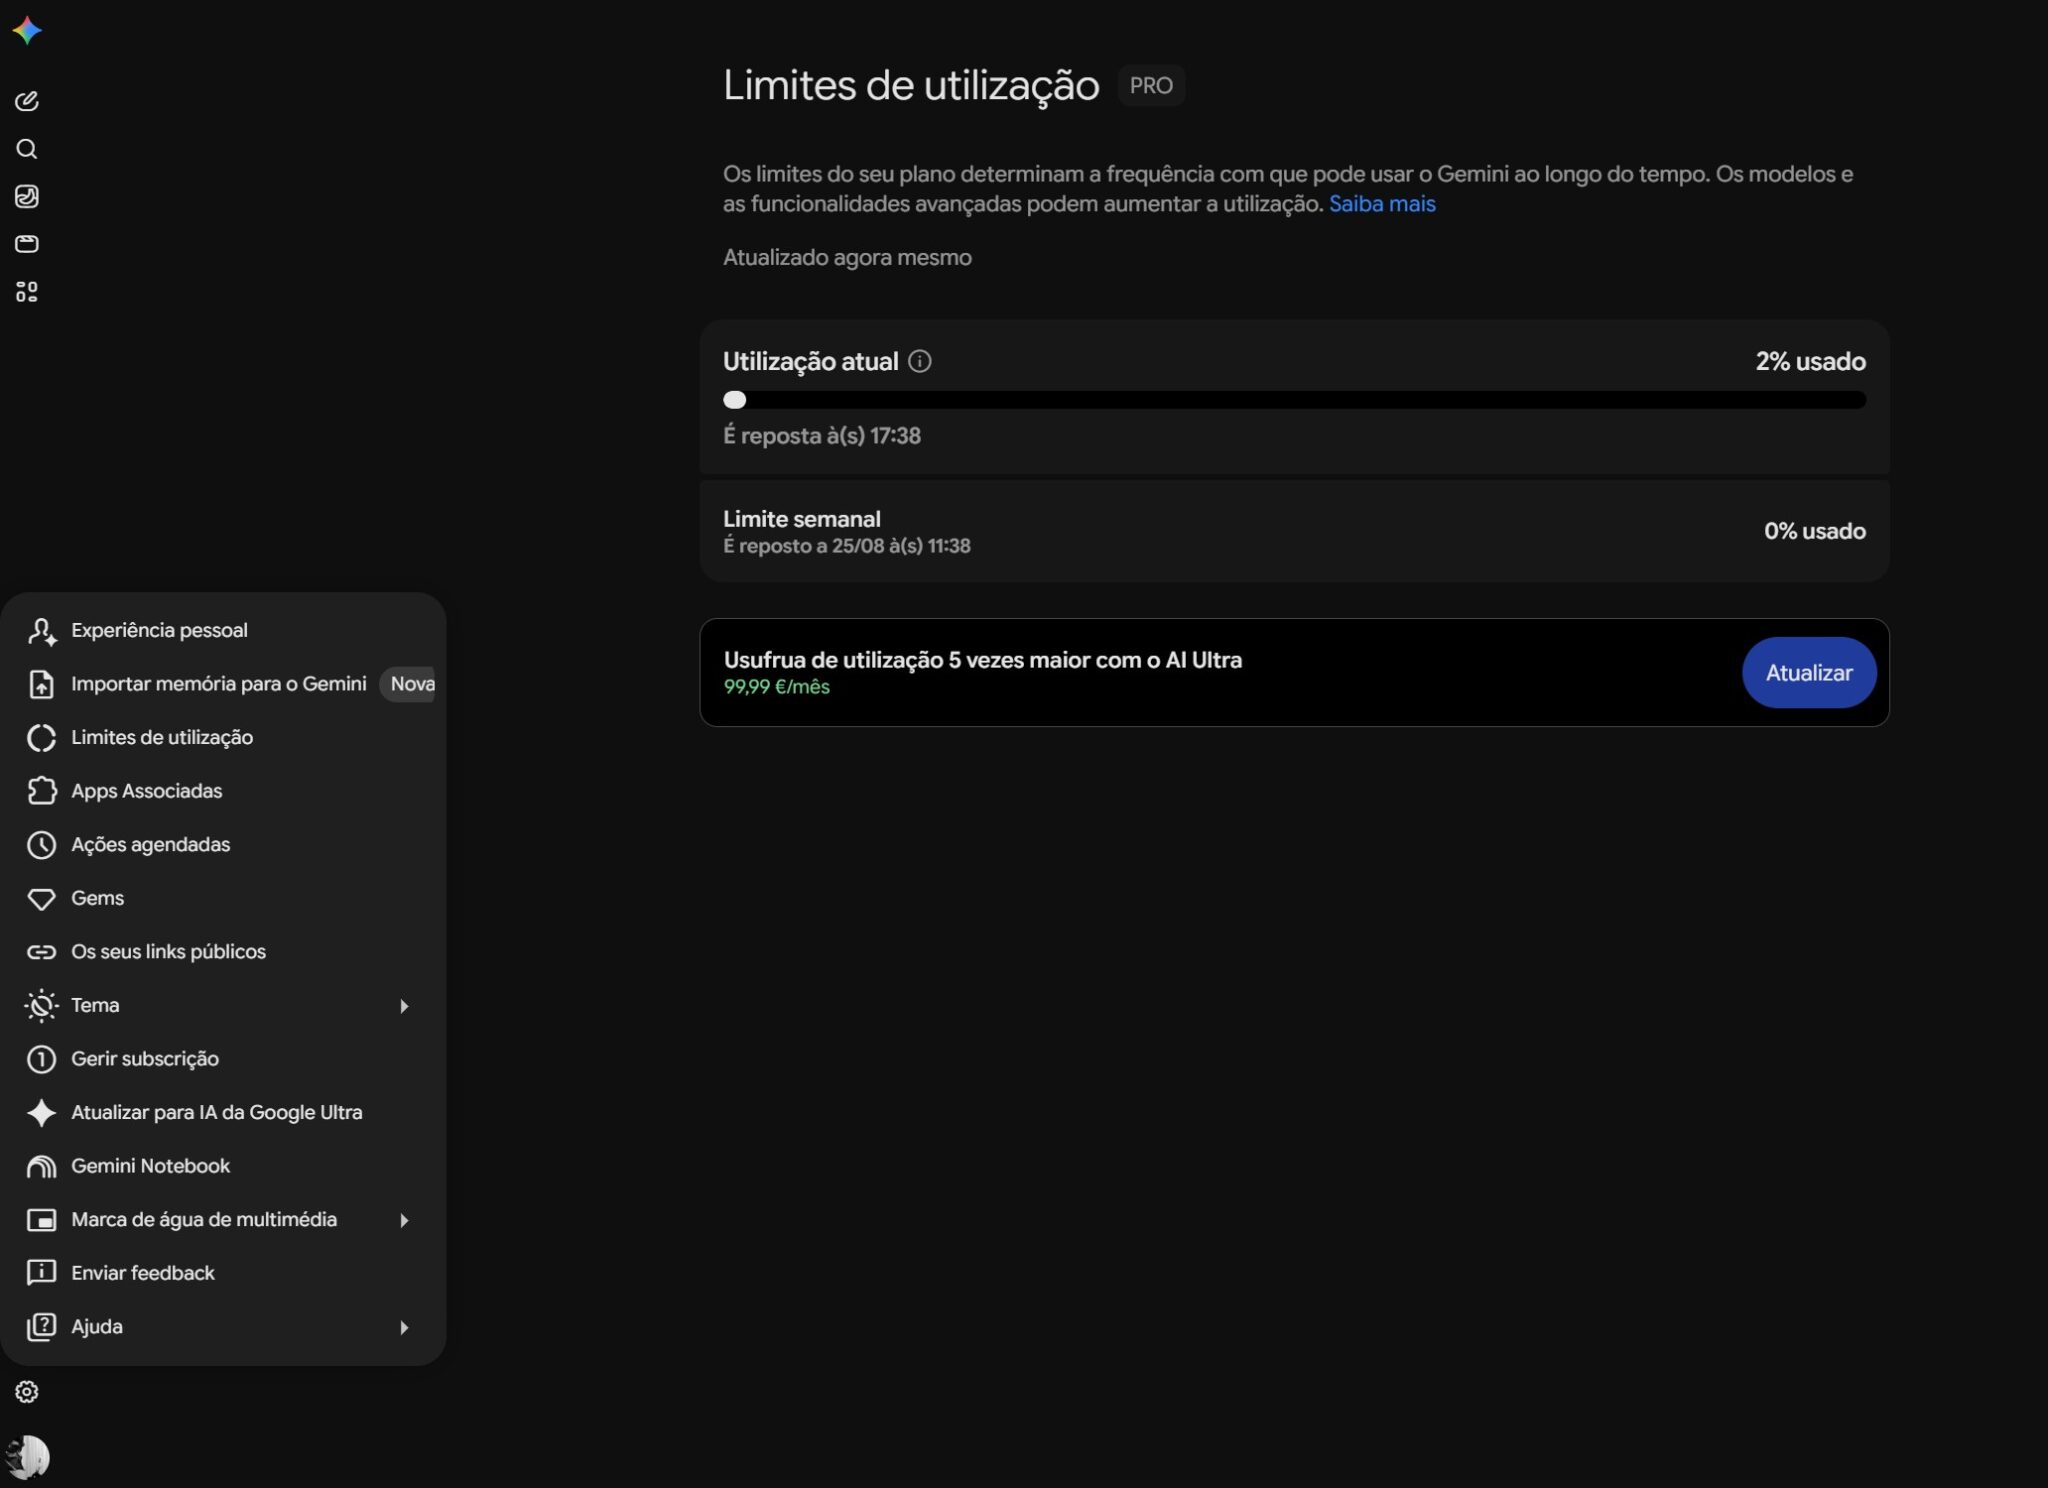The image size is (2048, 1488).
Task: Click the settings gear icon
Action: point(27,1392)
